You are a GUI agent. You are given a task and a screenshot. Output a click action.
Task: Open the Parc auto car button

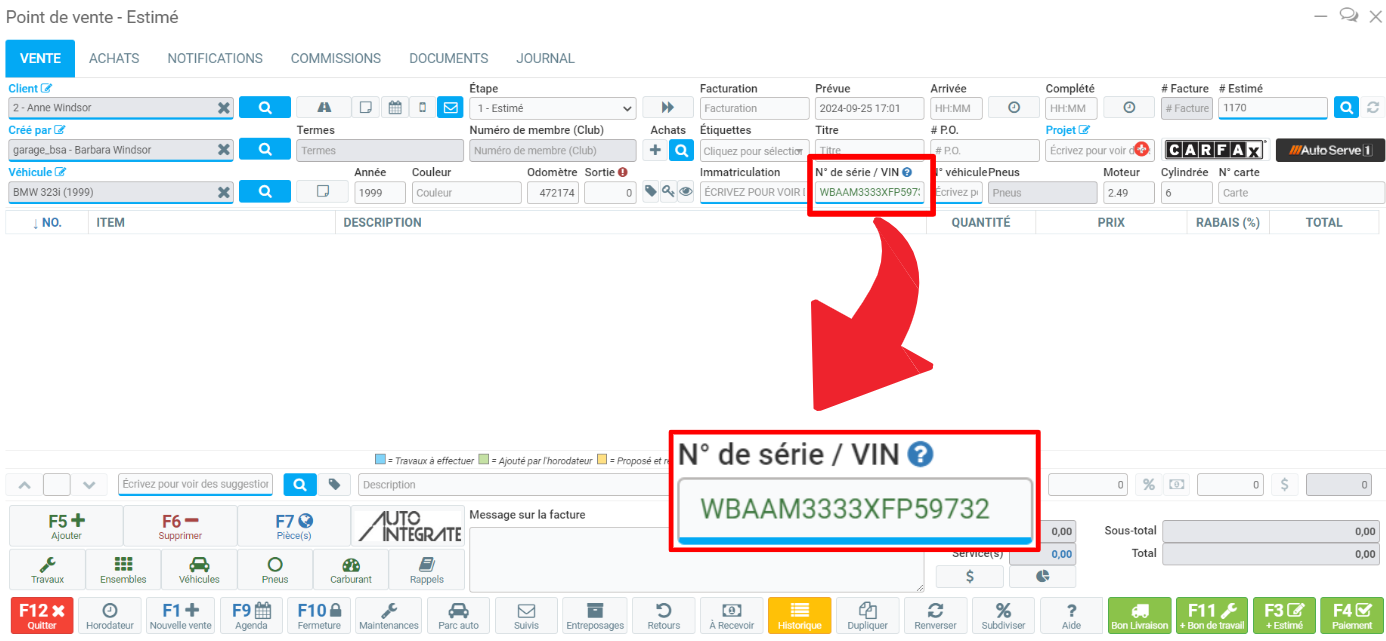coord(458,615)
